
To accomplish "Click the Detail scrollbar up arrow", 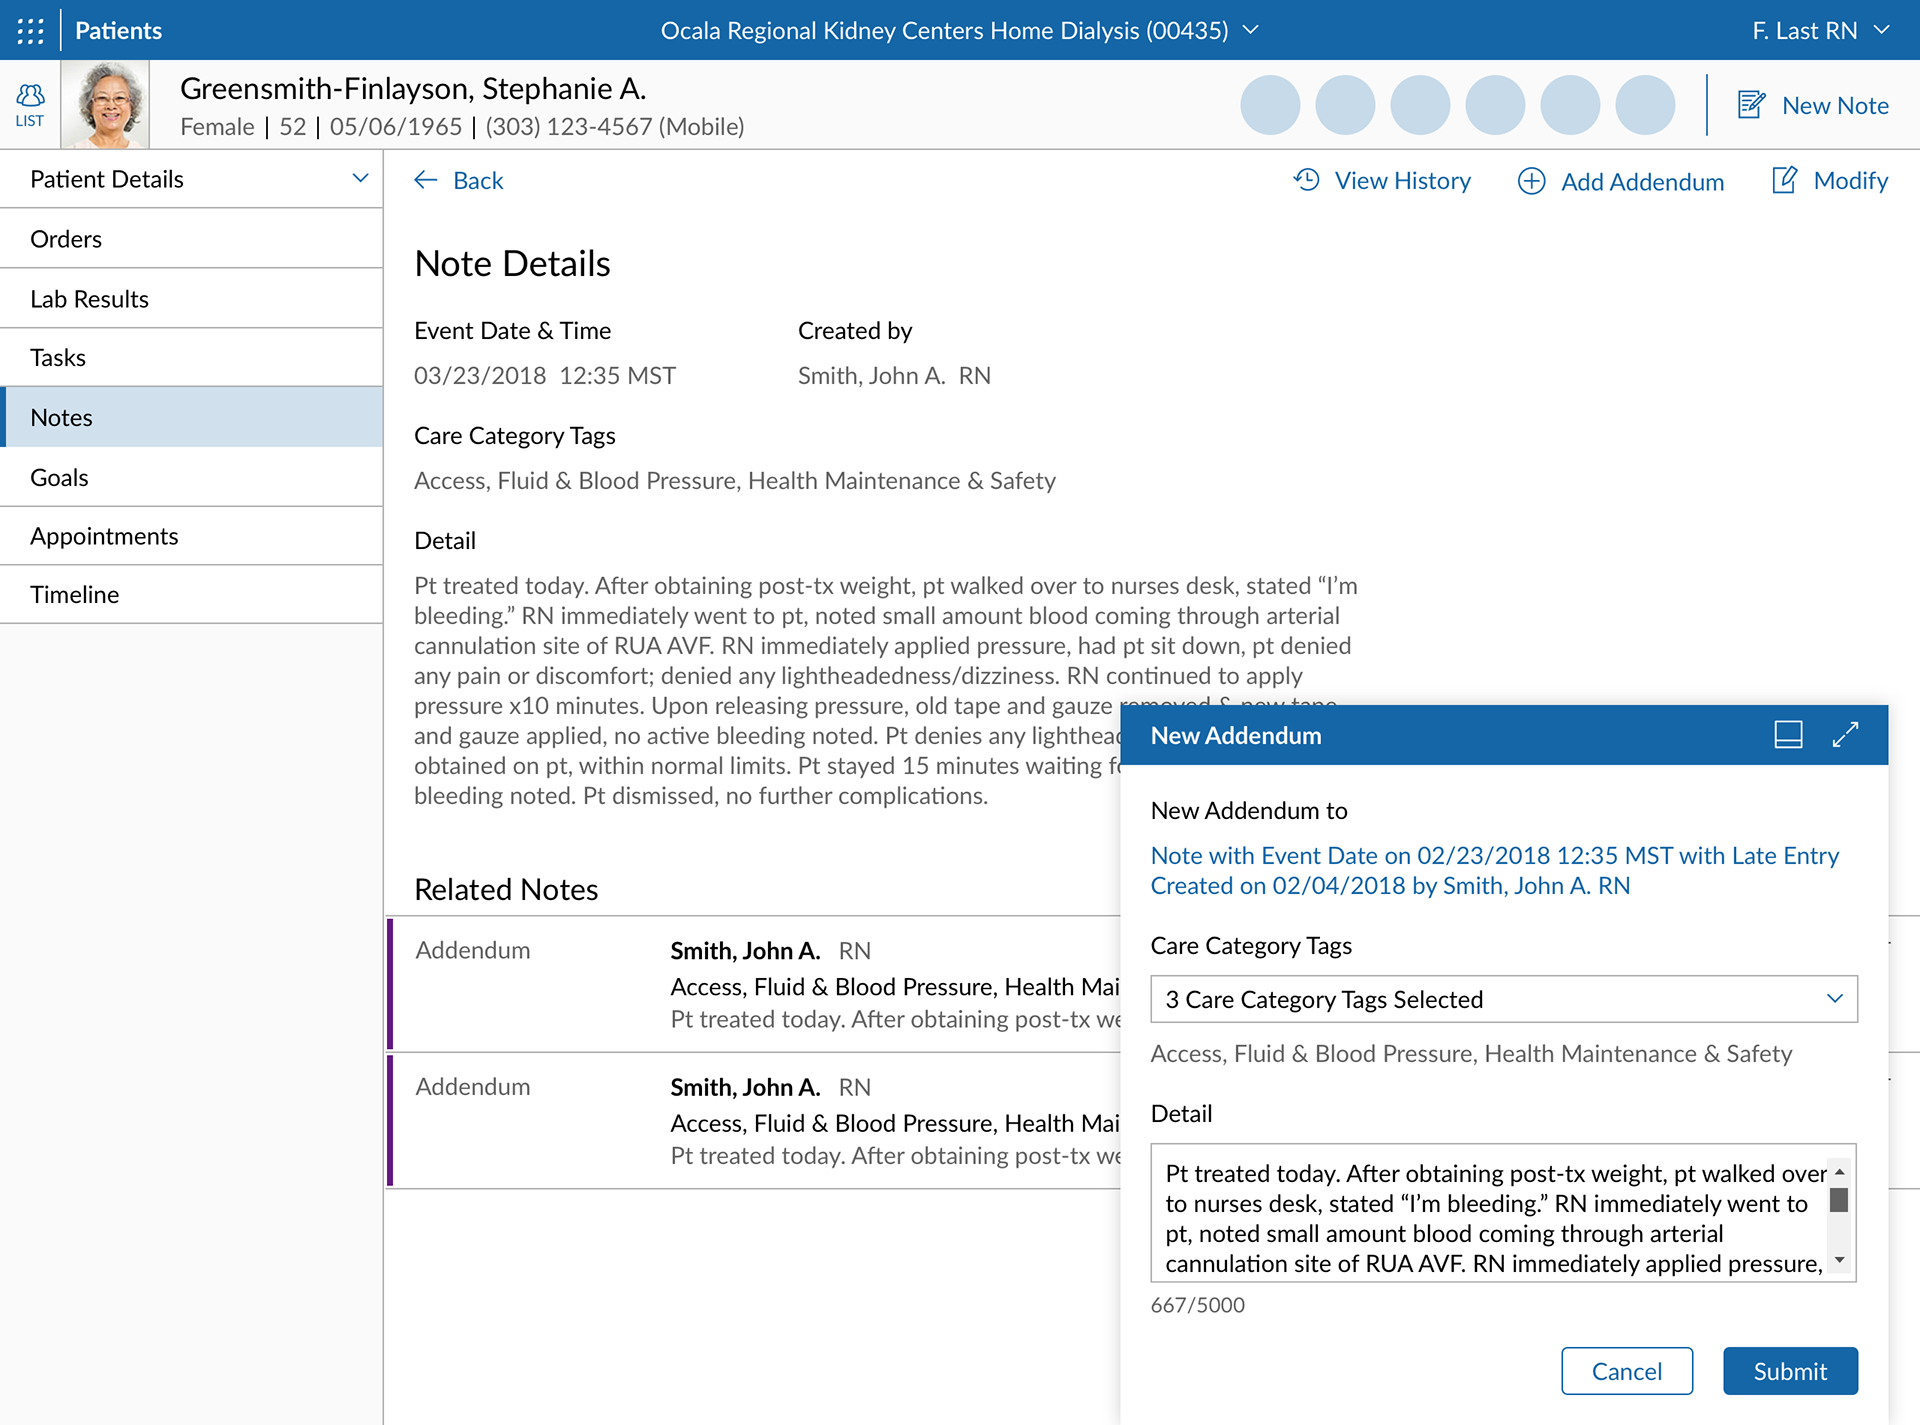I will coord(1839,1171).
